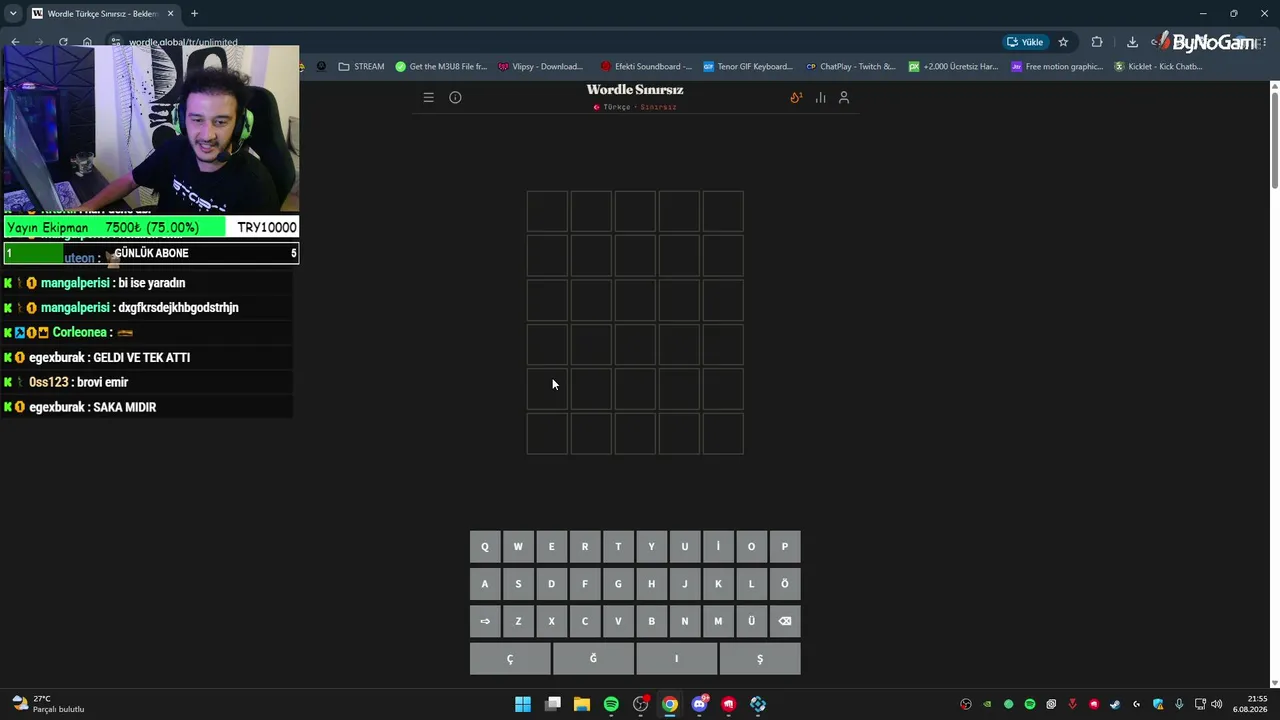Open Discord from the taskbar
Image resolution: width=1280 pixels, height=720 pixels.
(700, 704)
